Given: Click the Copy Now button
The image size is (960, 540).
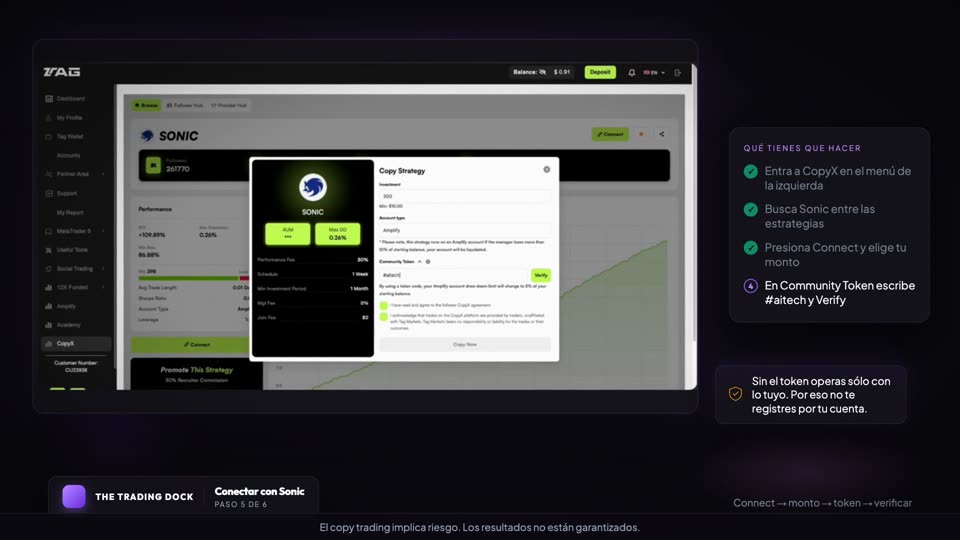Looking at the screenshot, I should point(465,345).
